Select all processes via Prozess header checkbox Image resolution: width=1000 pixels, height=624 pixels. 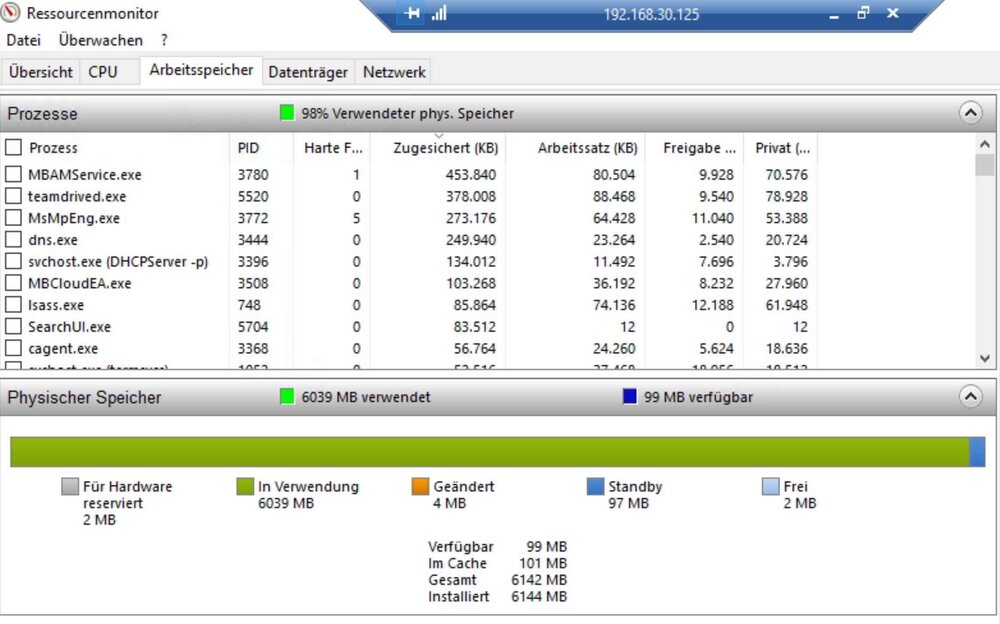point(13,148)
